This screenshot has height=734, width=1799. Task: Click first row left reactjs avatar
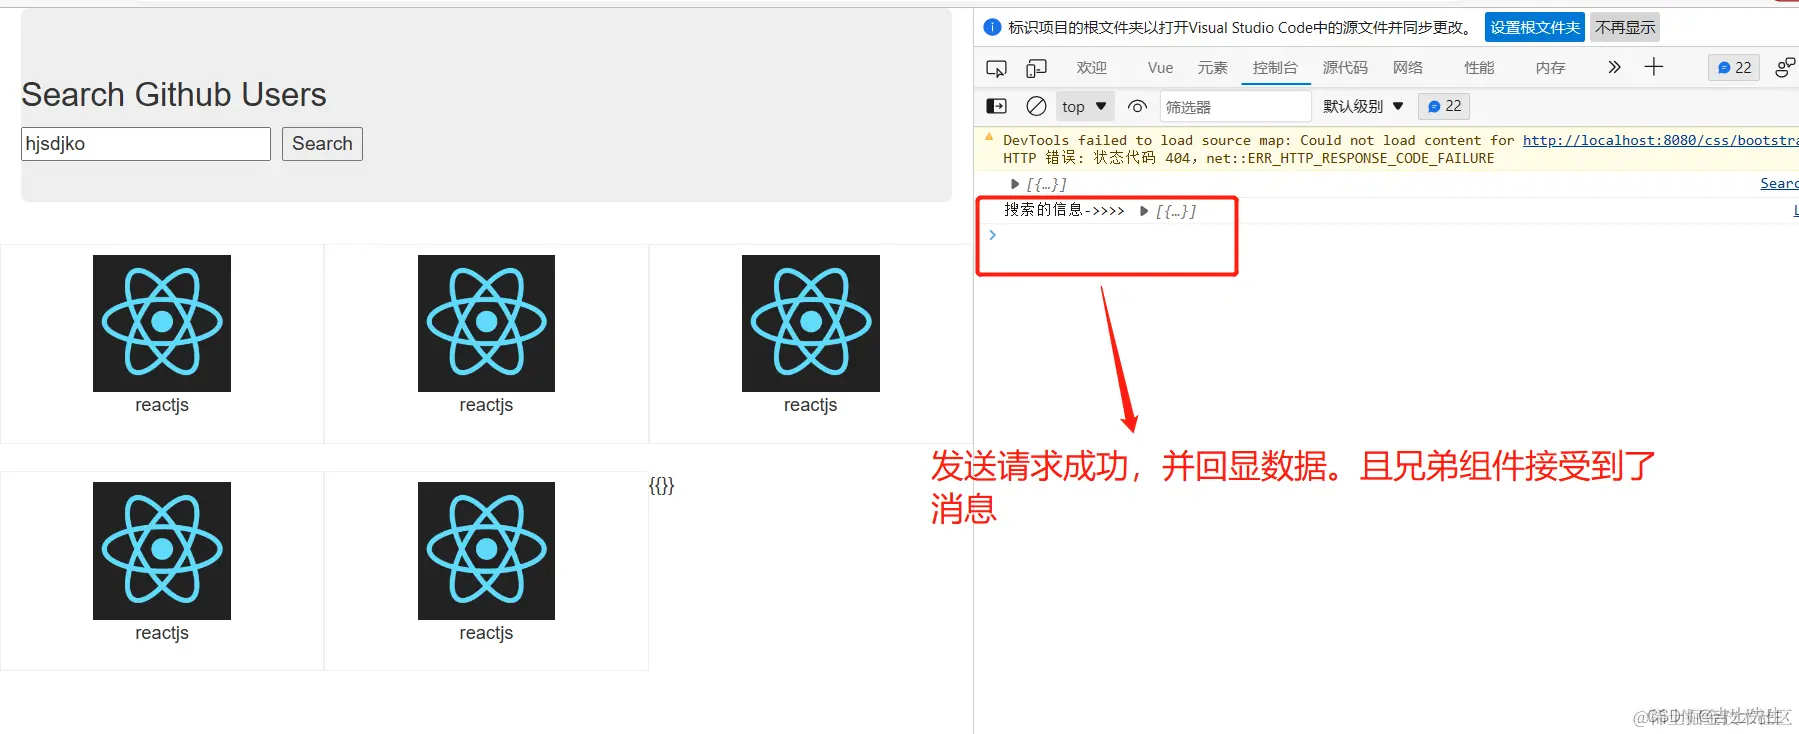click(x=162, y=323)
